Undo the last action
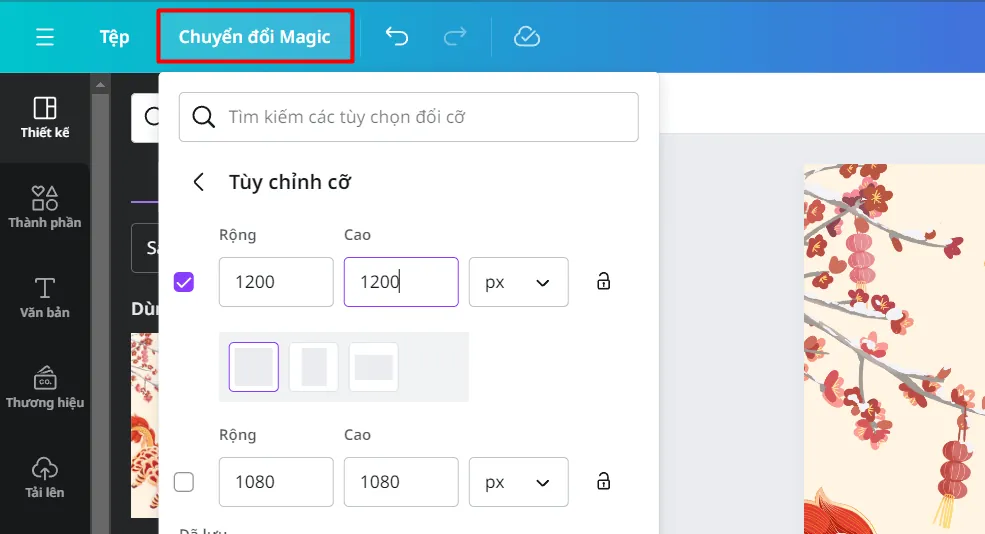The image size is (985, 534). [396, 36]
